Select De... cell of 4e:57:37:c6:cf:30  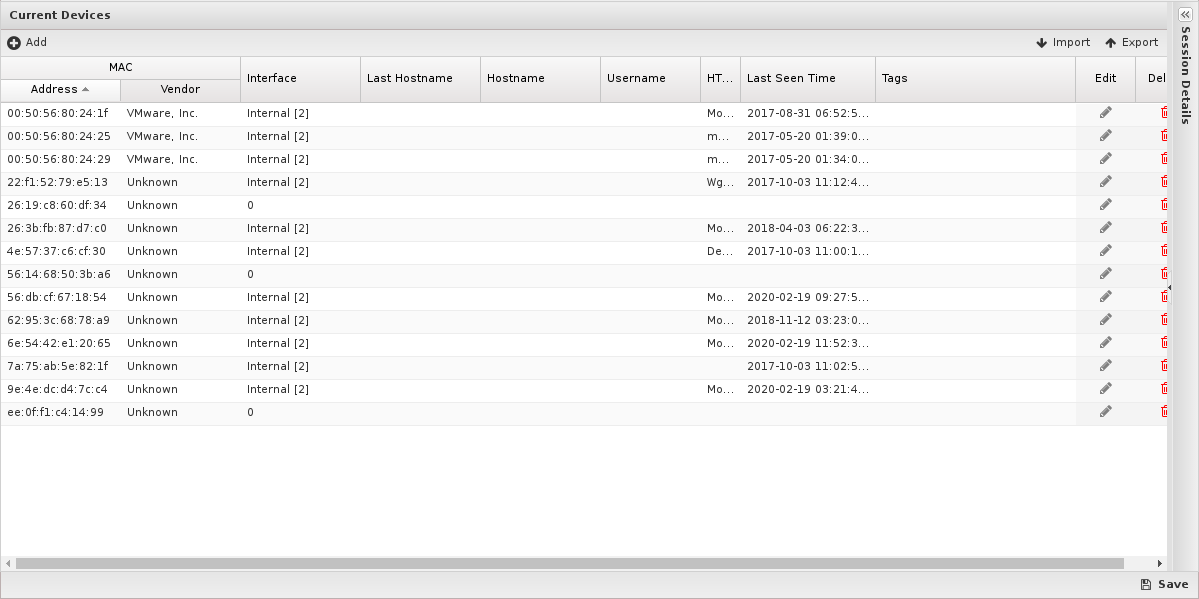pyautogui.click(x=720, y=251)
